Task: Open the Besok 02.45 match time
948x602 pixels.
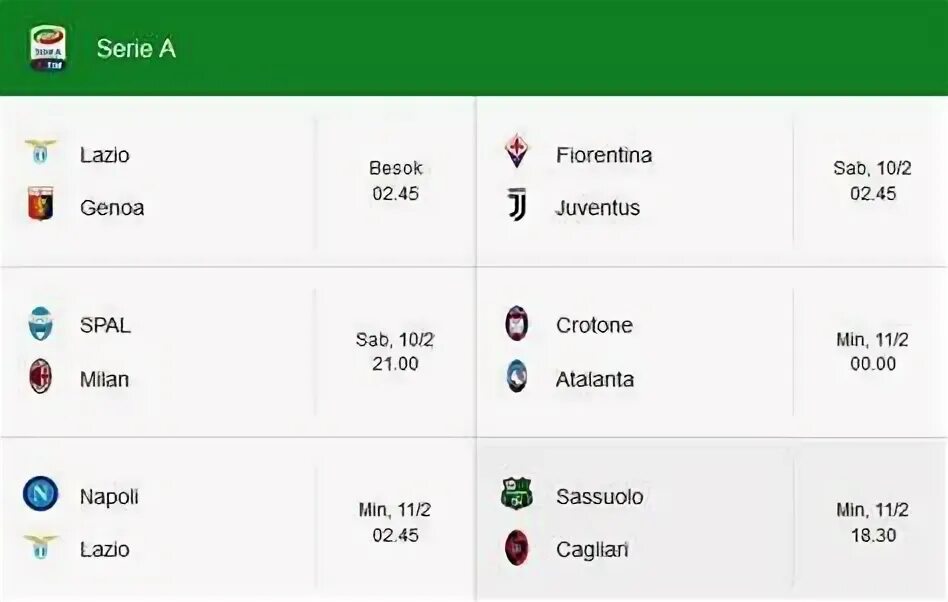Action: 395,181
